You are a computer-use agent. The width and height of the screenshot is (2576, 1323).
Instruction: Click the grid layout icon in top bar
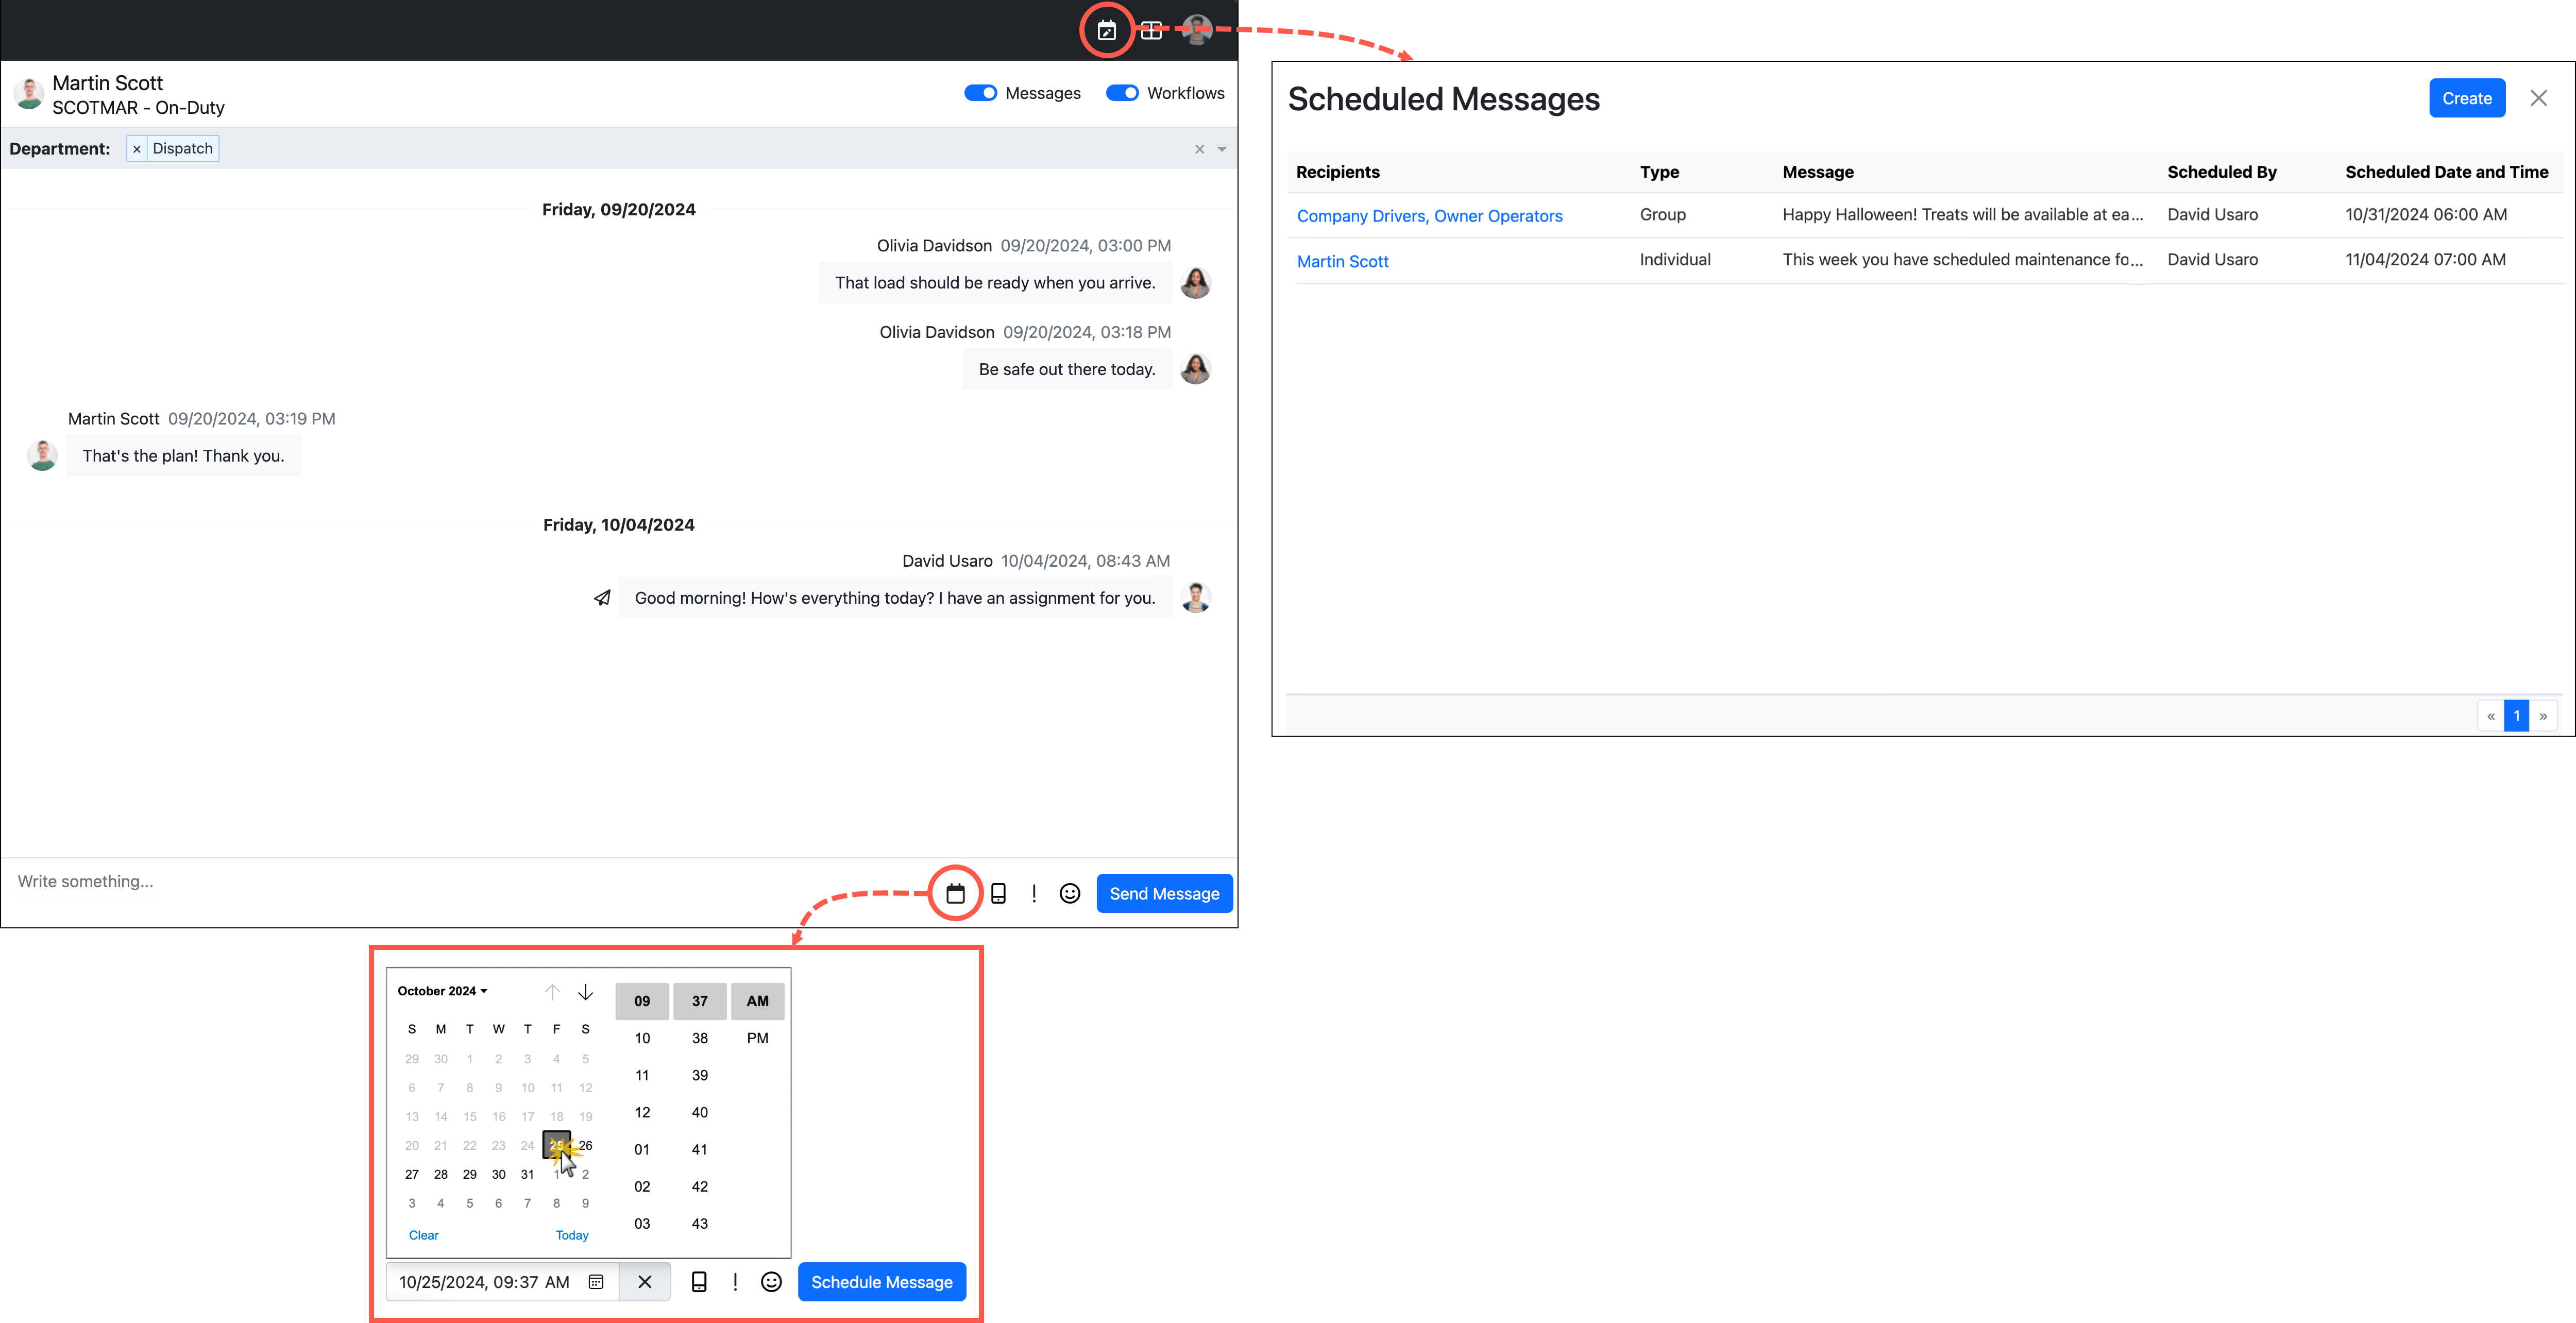point(1151,31)
